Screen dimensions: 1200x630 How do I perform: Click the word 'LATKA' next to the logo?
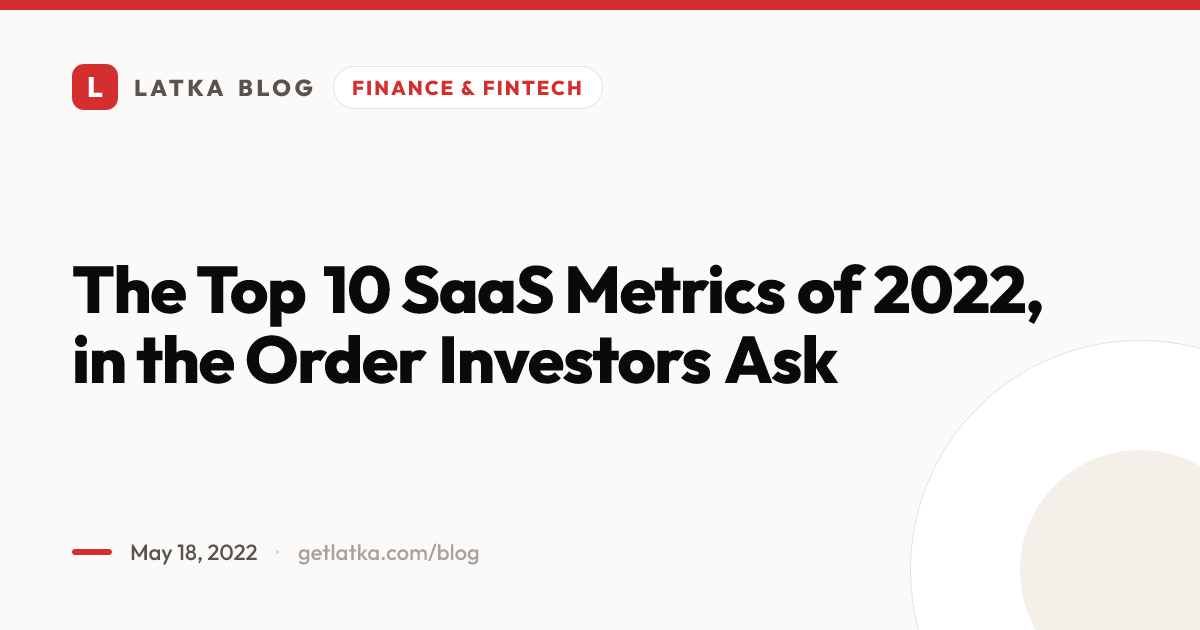pyautogui.click(x=178, y=88)
